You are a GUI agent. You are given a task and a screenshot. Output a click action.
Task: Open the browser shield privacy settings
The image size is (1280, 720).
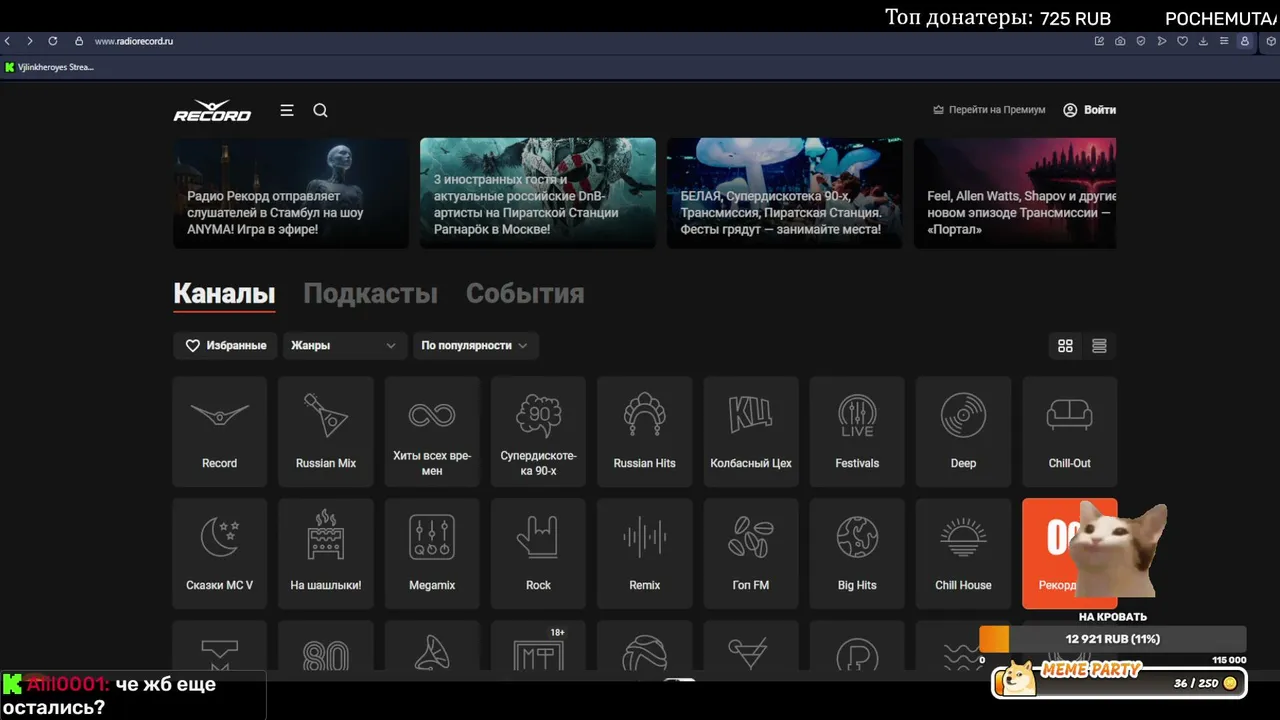click(x=1141, y=41)
